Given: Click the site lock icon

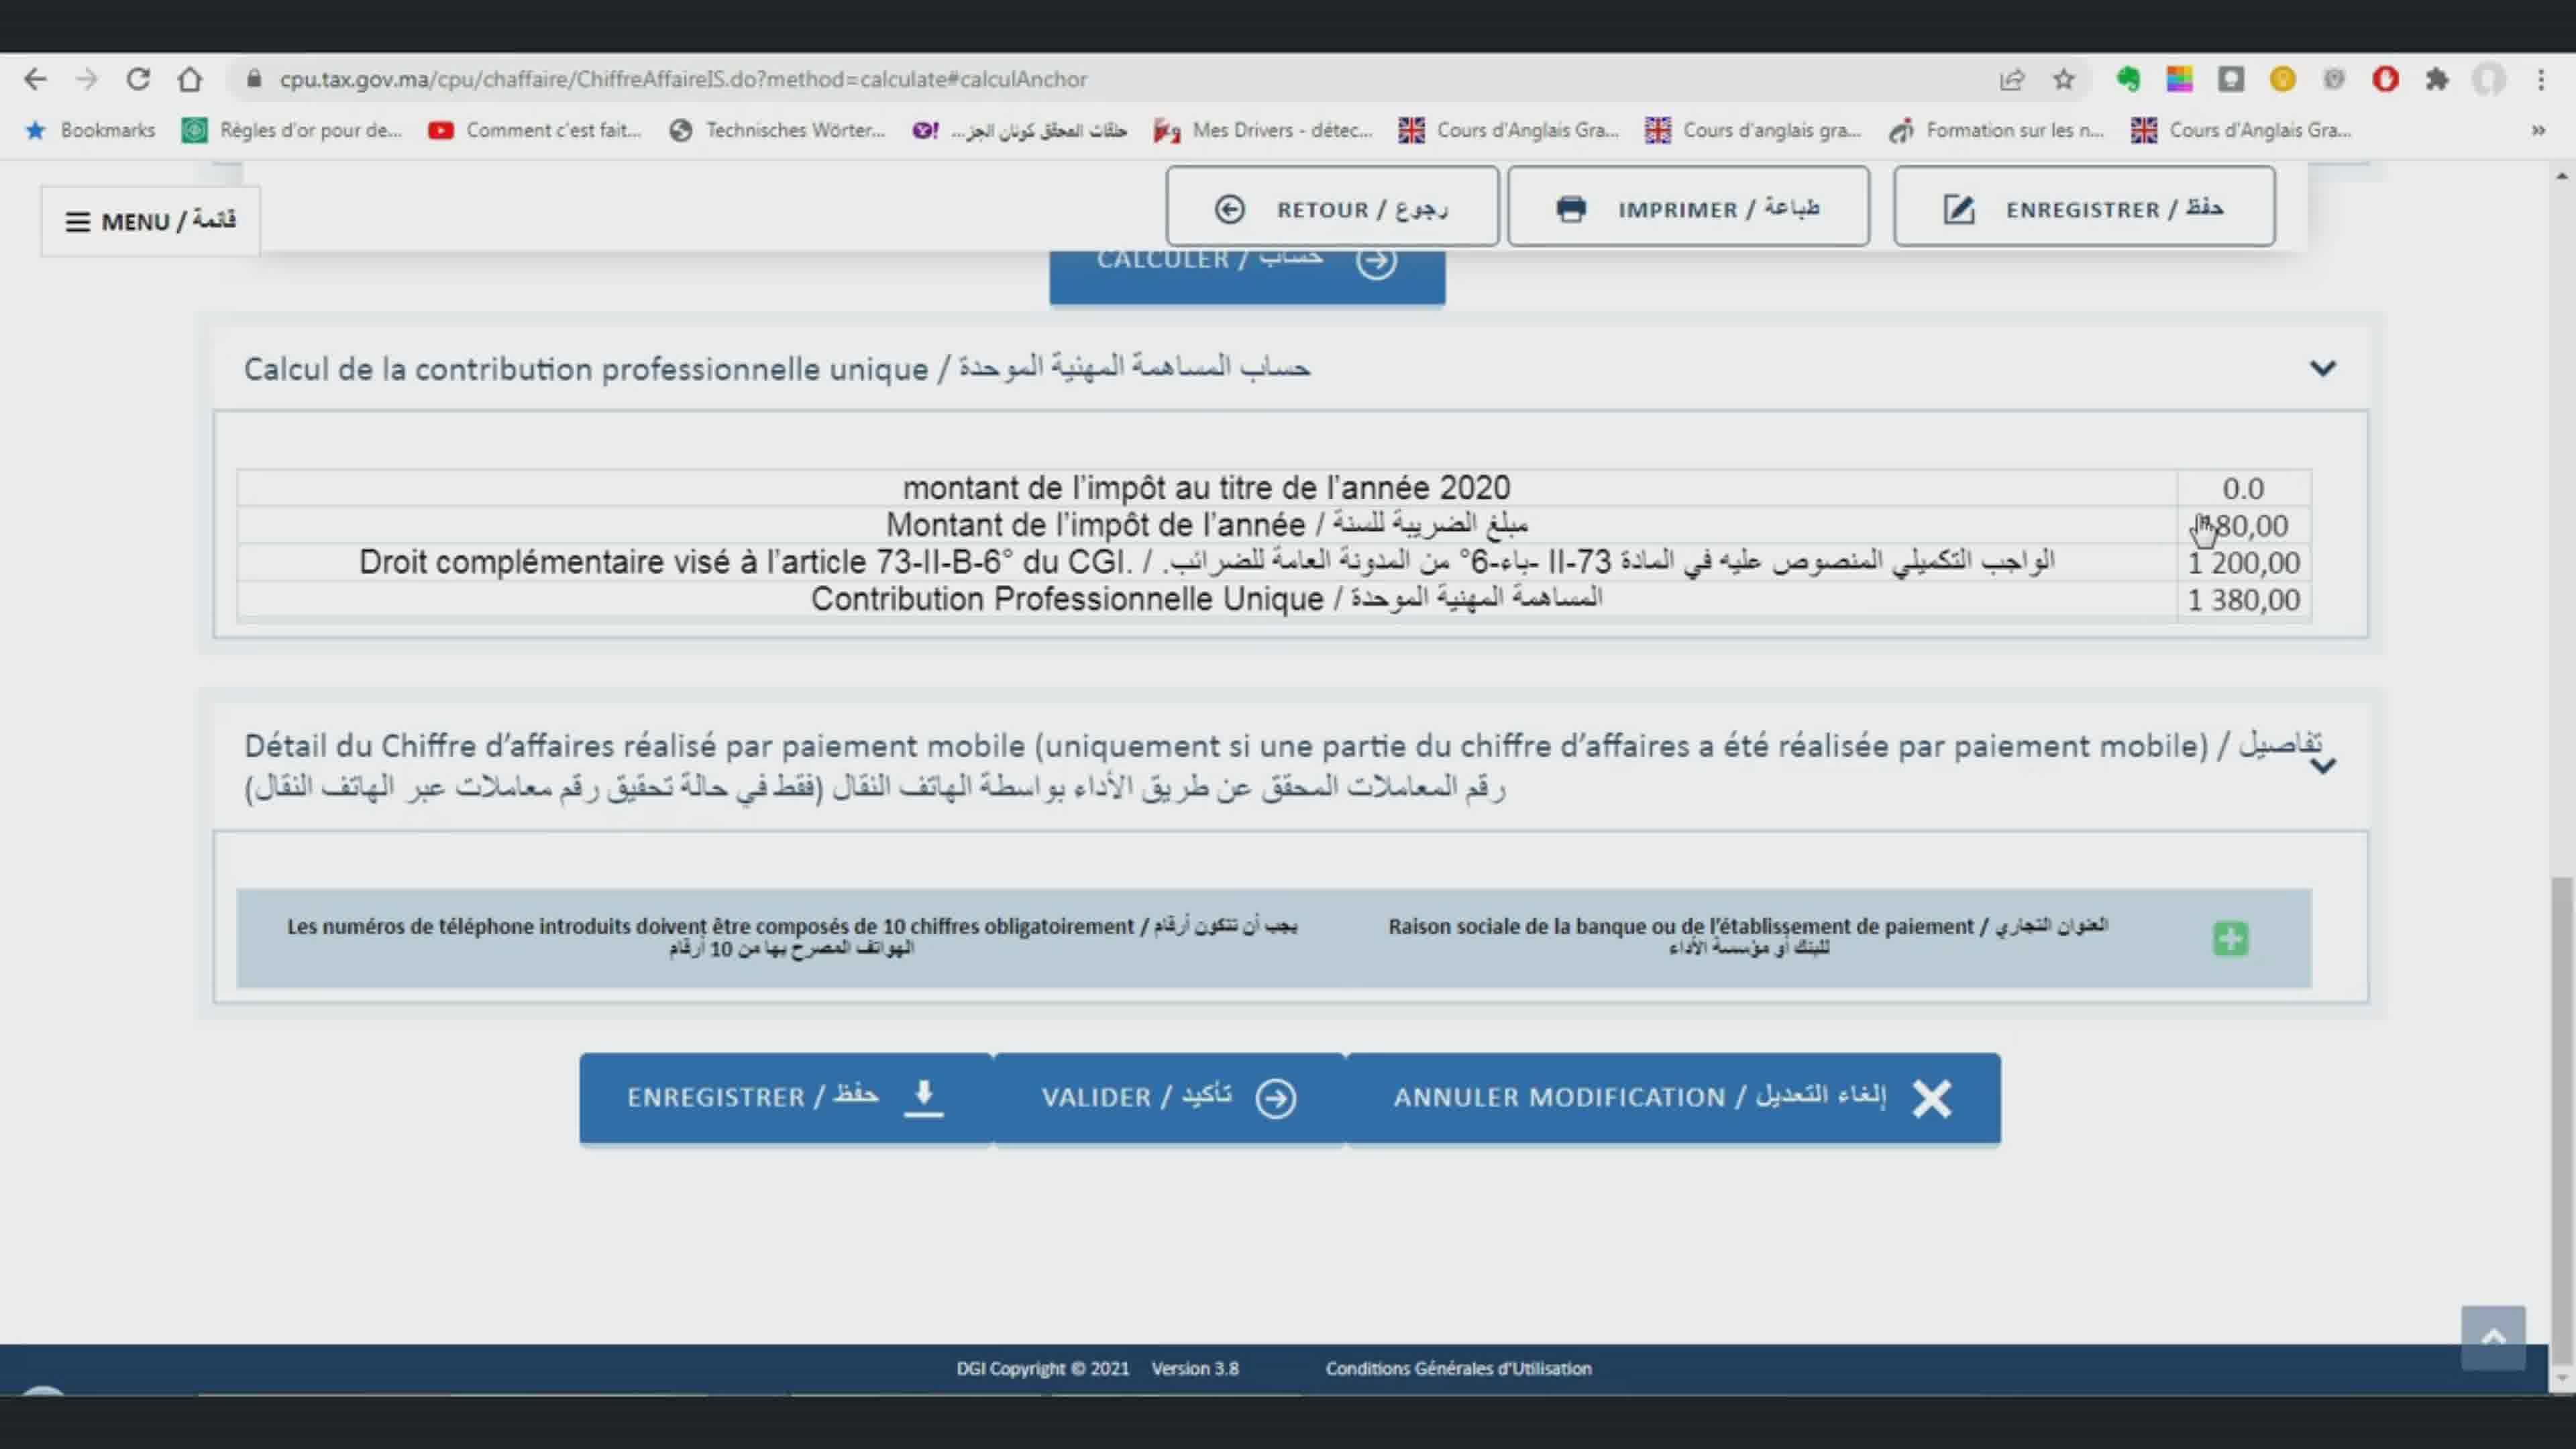Looking at the screenshot, I should point(253,79).
